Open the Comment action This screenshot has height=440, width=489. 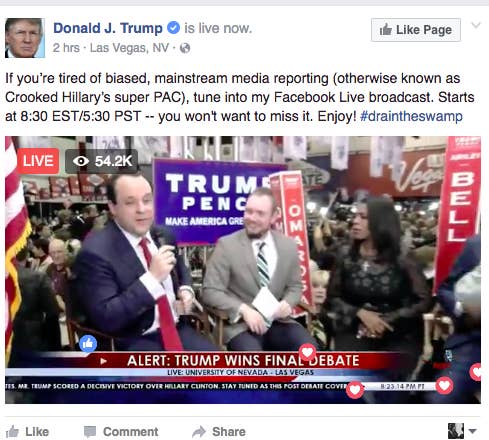click(121, 432)
